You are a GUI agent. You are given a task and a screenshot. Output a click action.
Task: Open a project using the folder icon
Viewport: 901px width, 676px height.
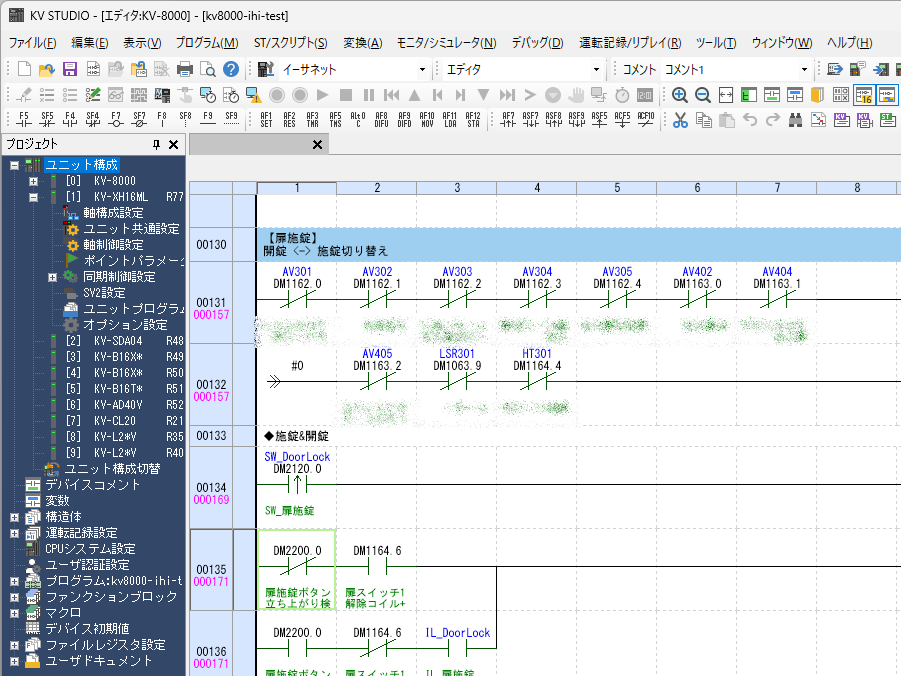click(x=47, y=70)
